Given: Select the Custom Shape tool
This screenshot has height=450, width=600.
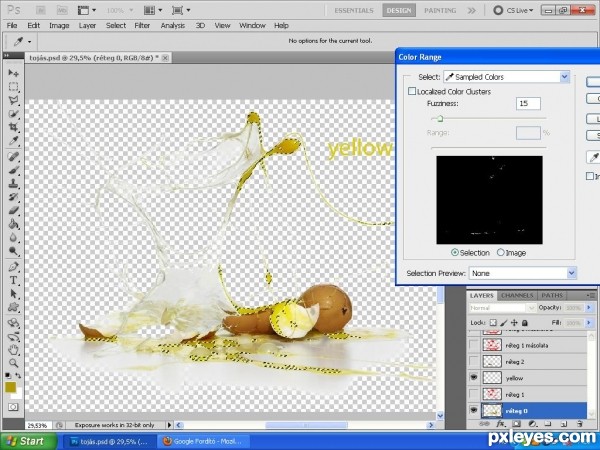Looking at the screenshot, I should (x=13, y=307).
